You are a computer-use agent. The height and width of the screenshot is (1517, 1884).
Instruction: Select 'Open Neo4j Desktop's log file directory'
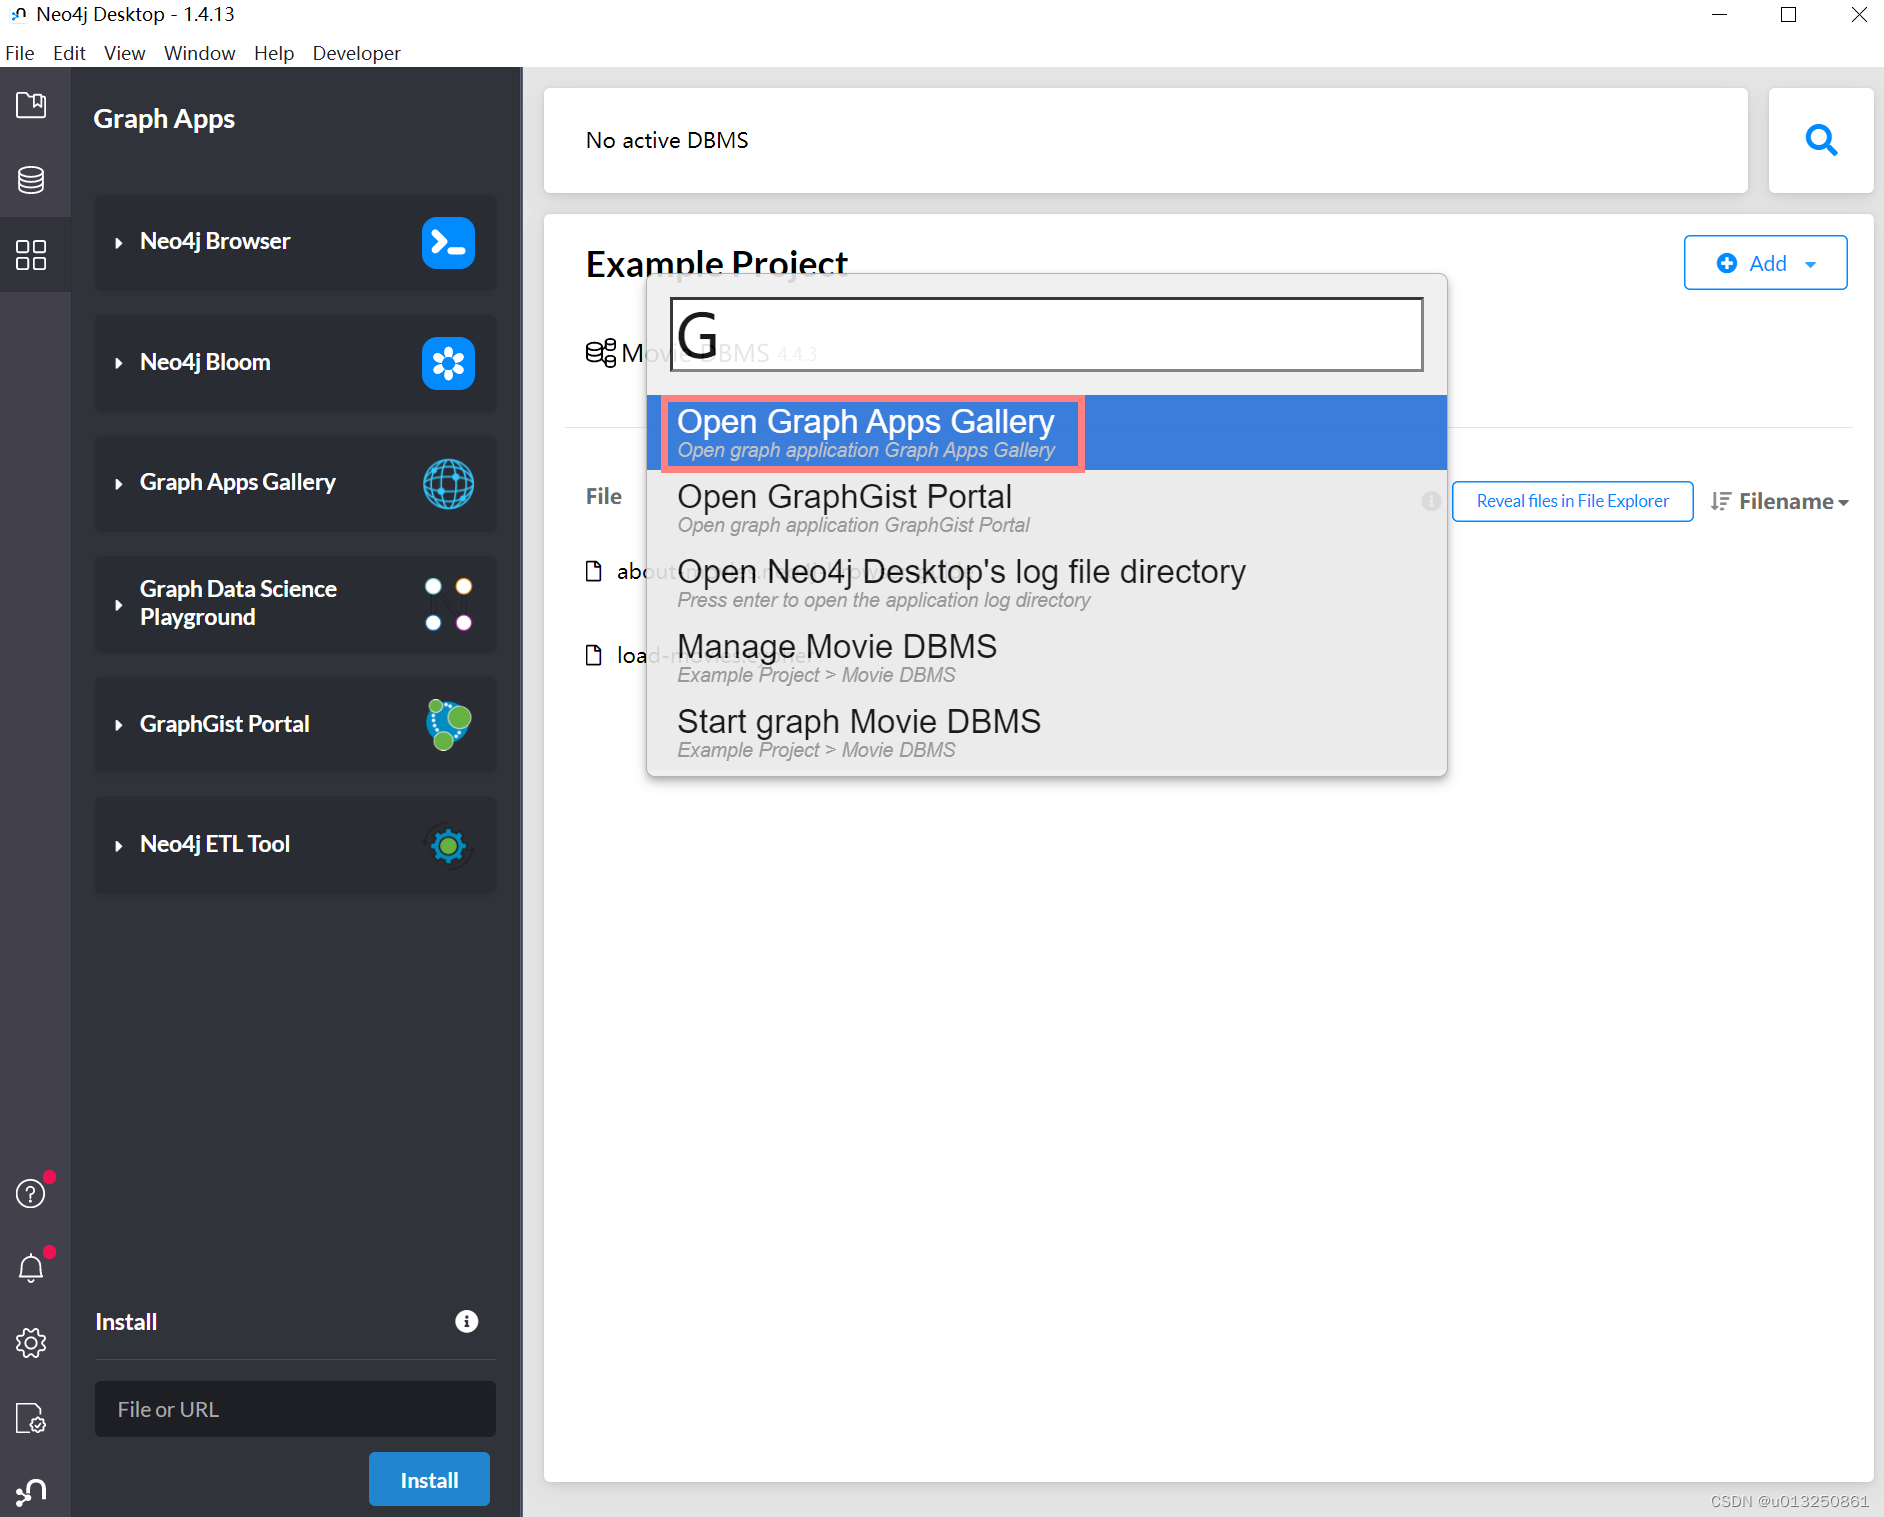[x=1047, y=583]
